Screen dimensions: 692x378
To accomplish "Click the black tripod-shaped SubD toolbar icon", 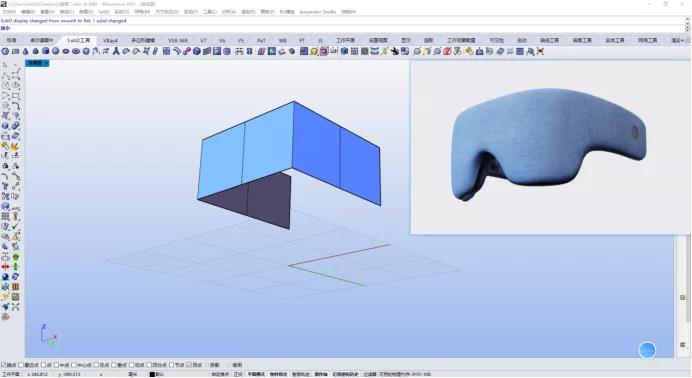I will pyautogui.click(x=116, y=51).
